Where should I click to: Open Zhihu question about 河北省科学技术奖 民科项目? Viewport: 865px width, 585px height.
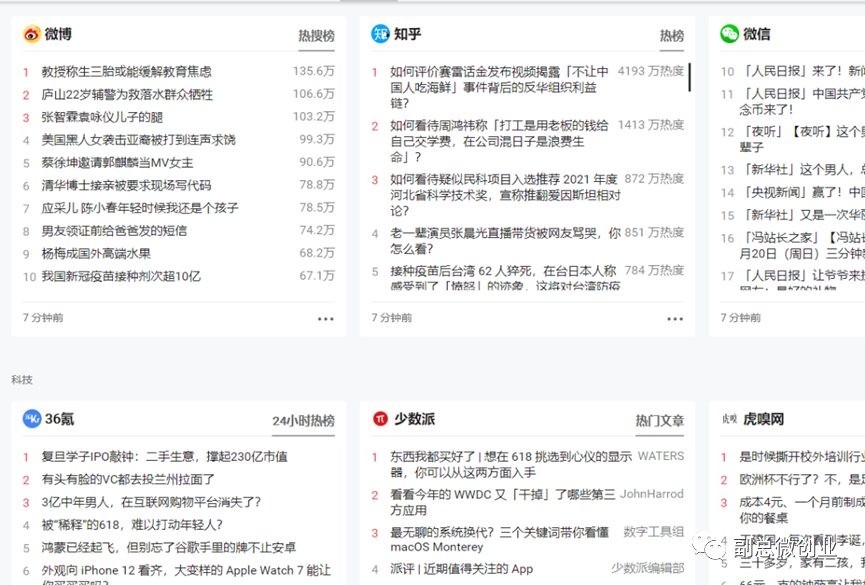point(505,195)
